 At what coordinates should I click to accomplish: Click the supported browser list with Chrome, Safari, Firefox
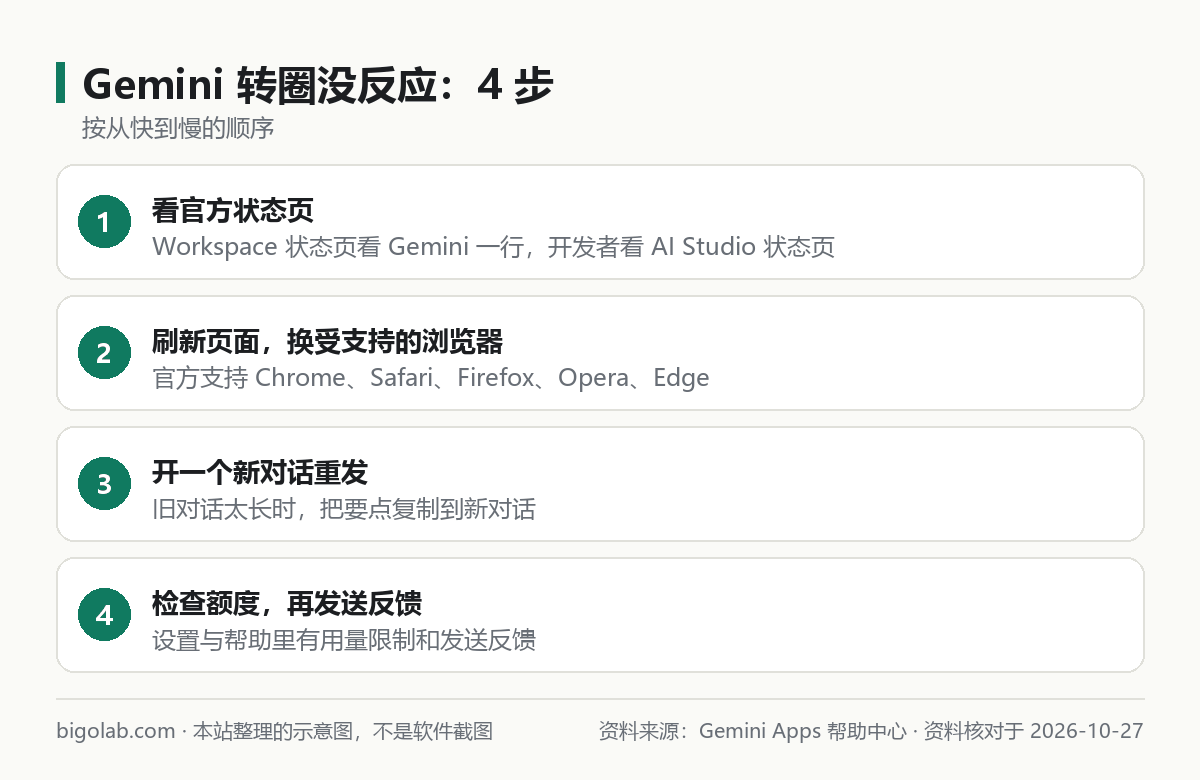[x=431, y=378]
